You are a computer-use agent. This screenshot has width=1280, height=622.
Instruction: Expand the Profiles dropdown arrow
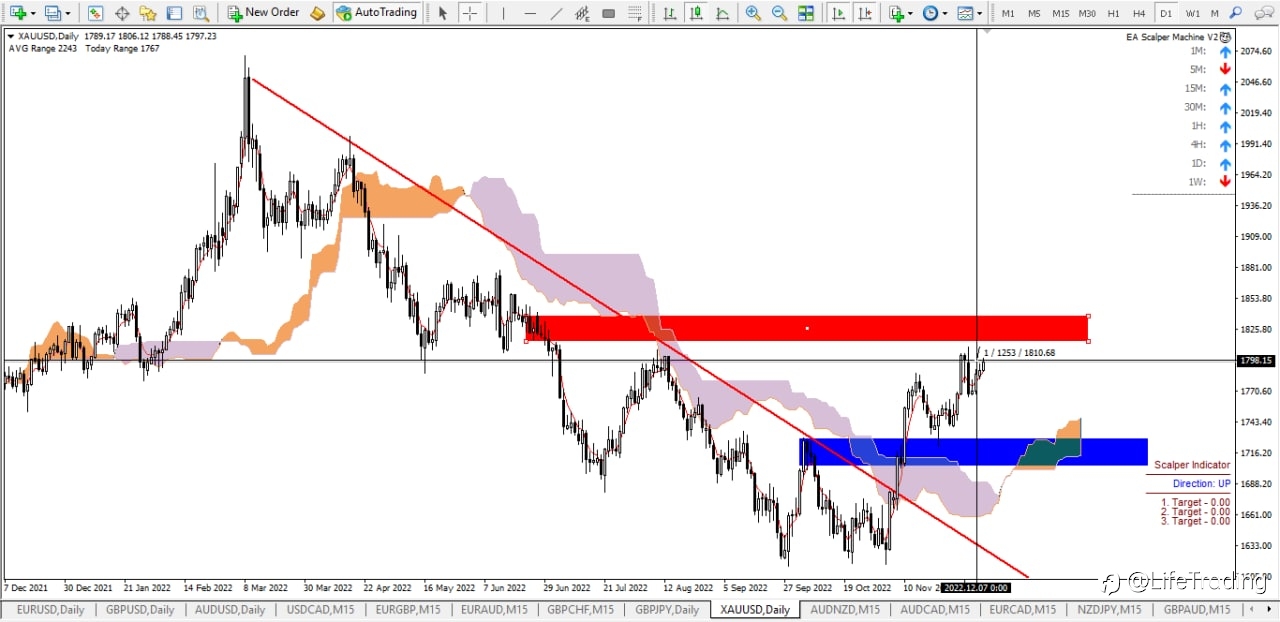pyautogui.click(x=68, y=14)
